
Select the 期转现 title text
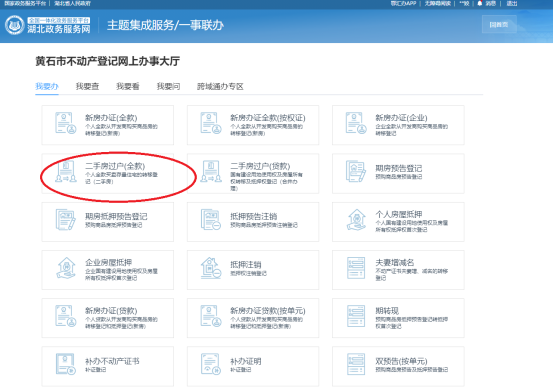(387, 311)
